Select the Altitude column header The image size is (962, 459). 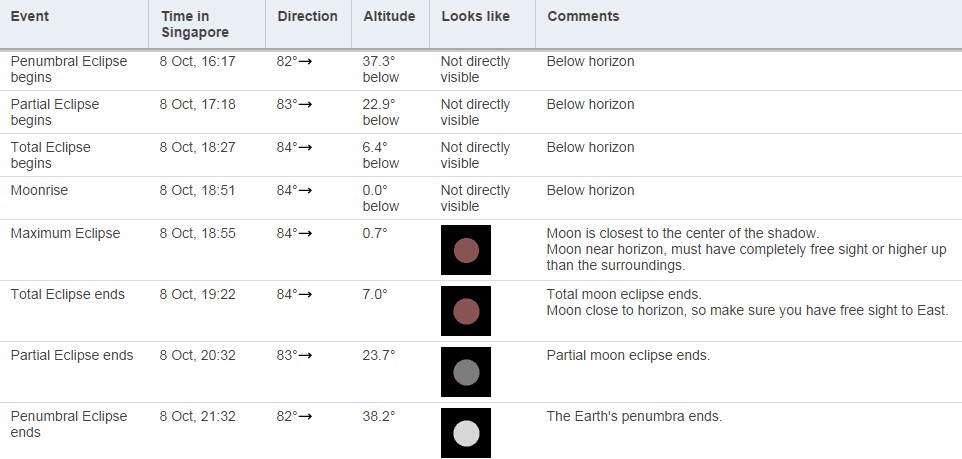click(389, 17)
